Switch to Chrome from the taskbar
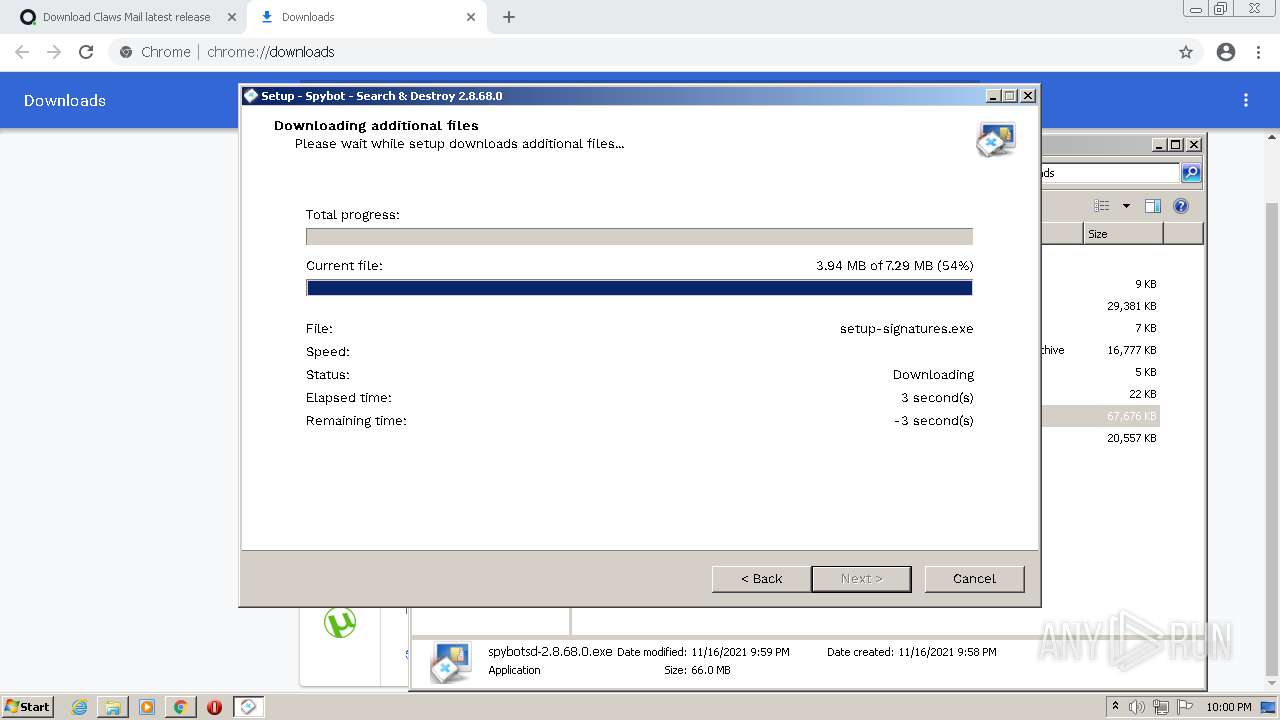Viewport: 1280px width, 720px height. point(180,707)
